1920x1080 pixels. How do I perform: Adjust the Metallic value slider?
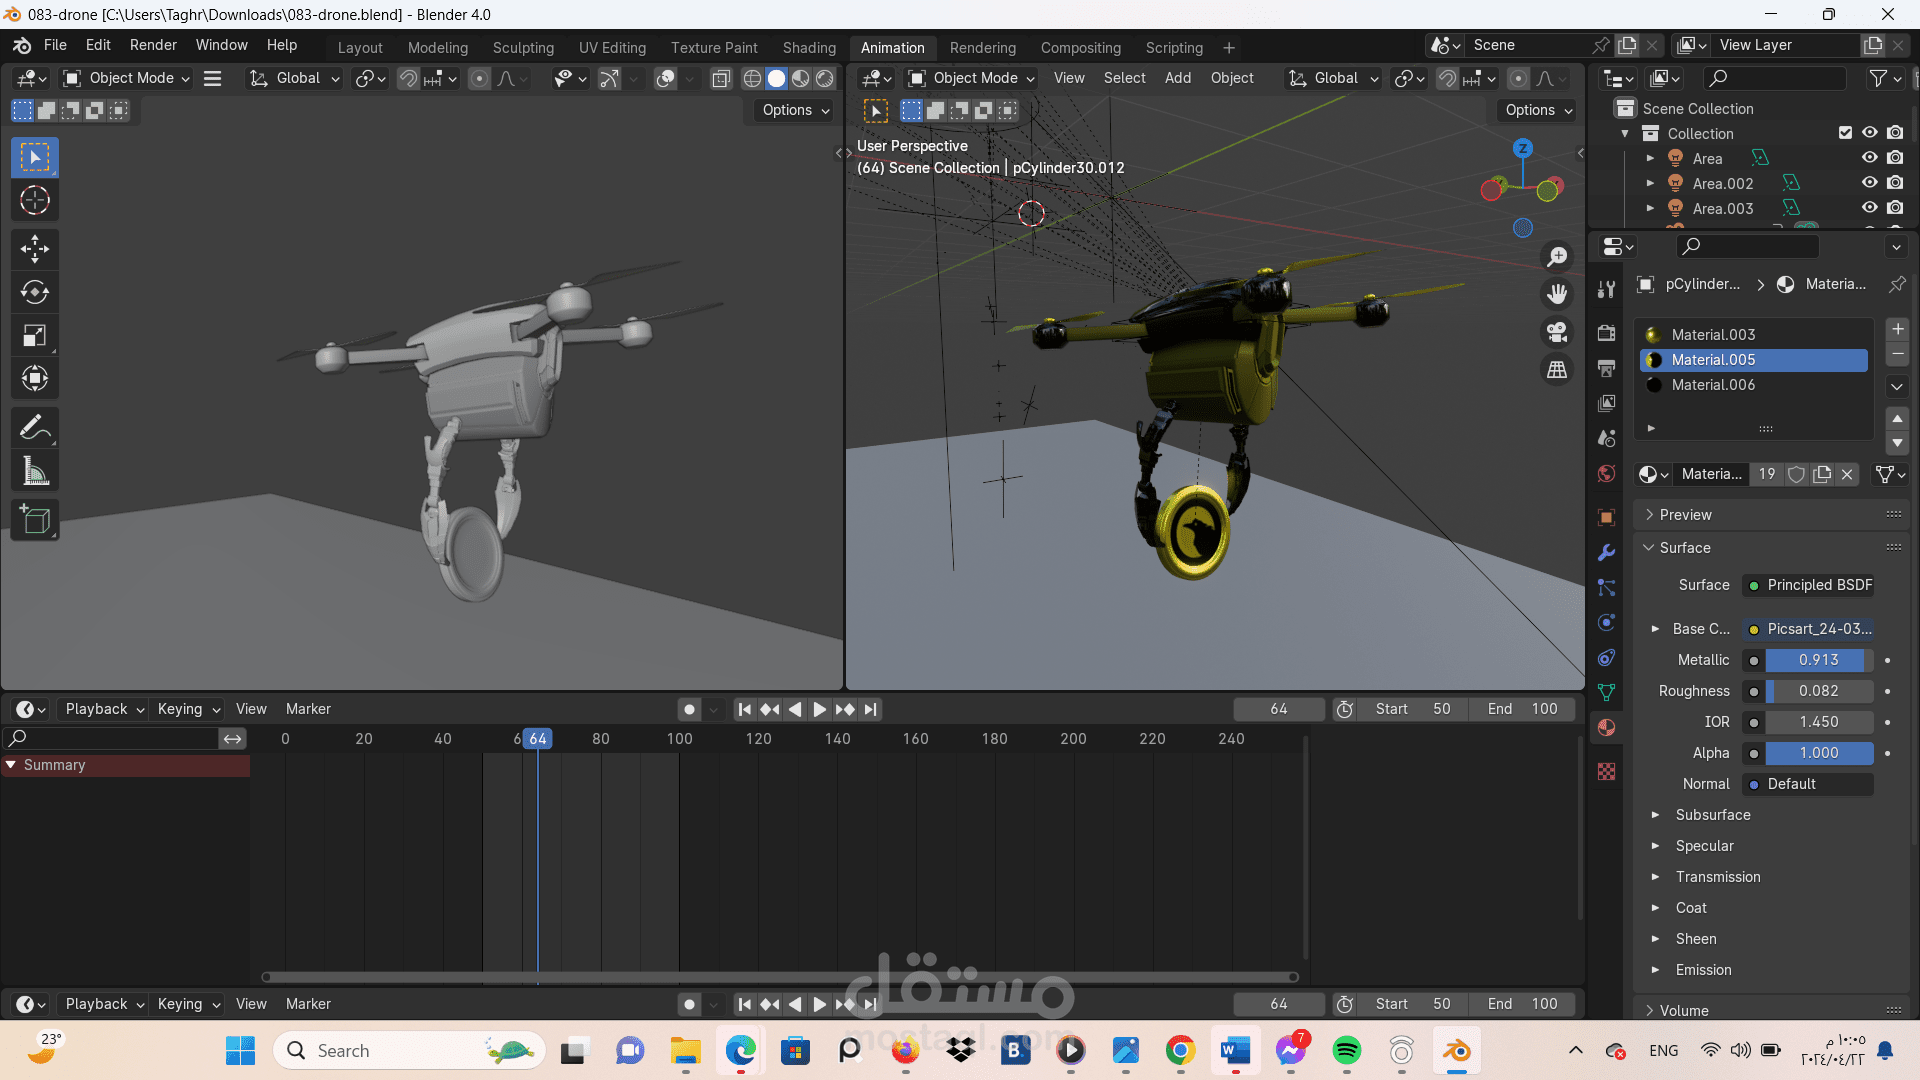pos(1817,660)
